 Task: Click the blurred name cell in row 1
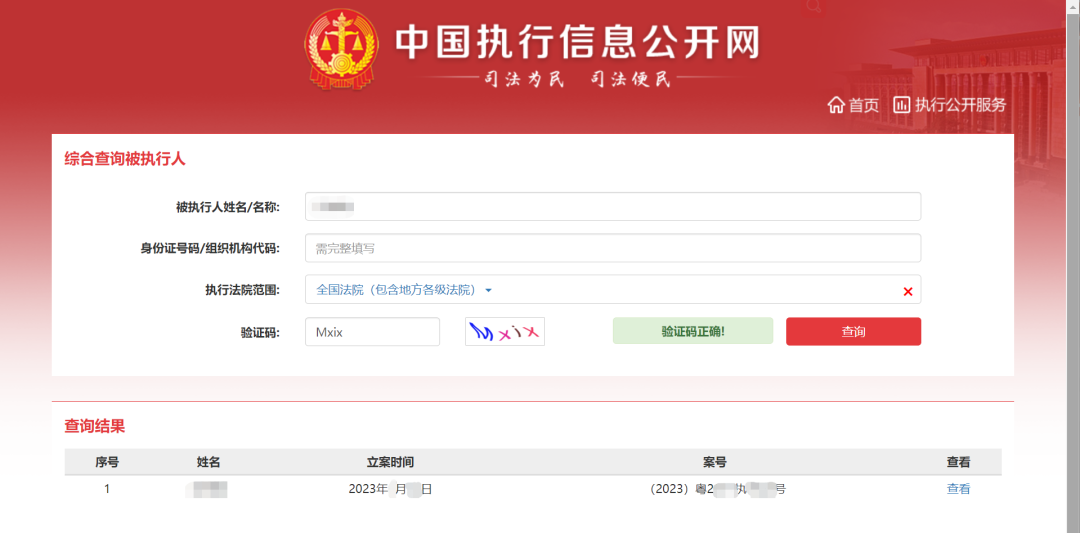pyautogui.click(x=207, y=490)
